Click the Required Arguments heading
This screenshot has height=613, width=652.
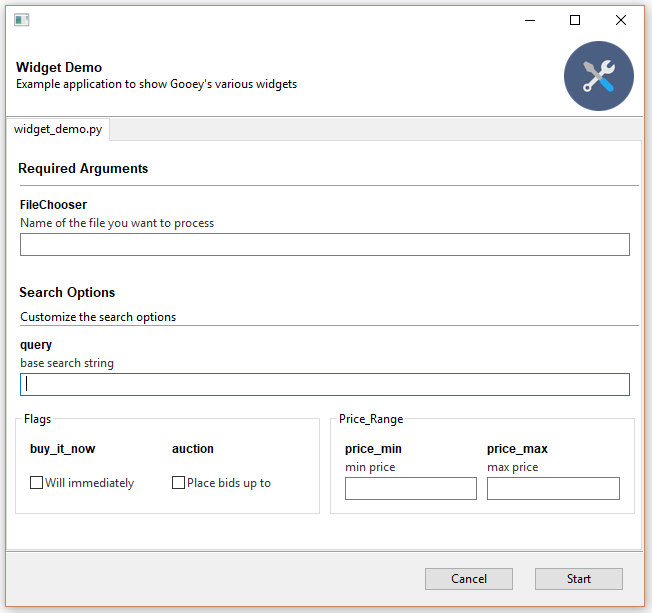pos(83,169)
